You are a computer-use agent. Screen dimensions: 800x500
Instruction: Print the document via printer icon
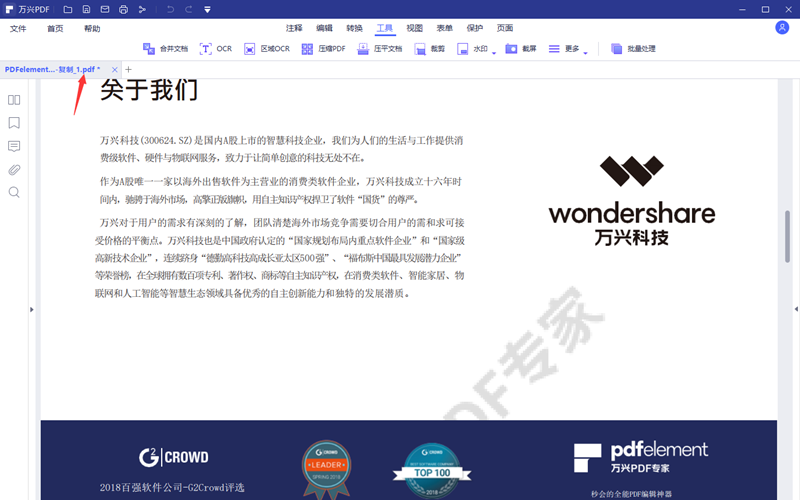pyautogui.click(x=123, y=9)
